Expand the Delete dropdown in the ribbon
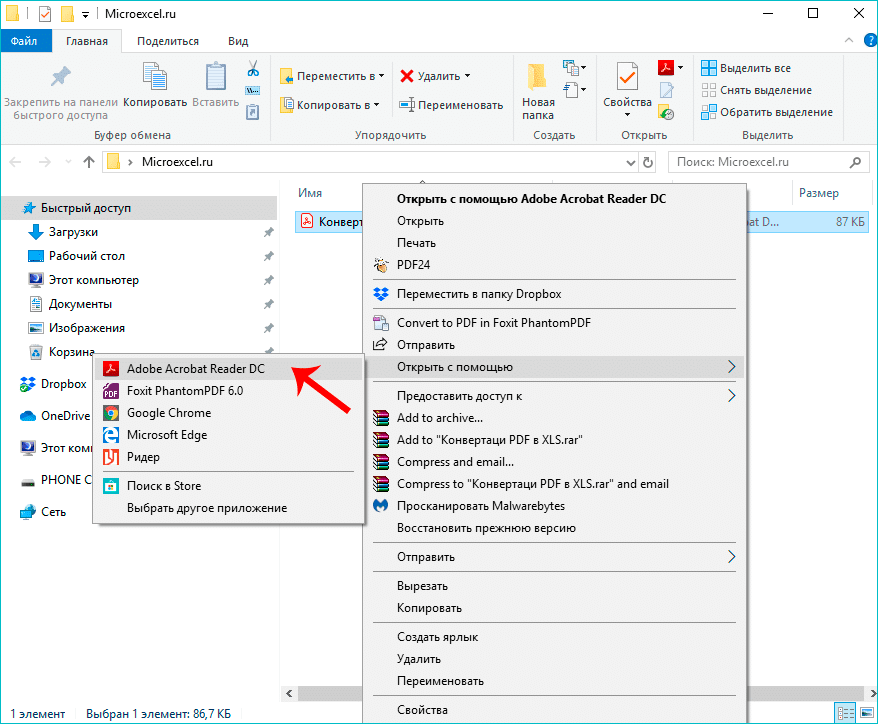 click(467, 76)
